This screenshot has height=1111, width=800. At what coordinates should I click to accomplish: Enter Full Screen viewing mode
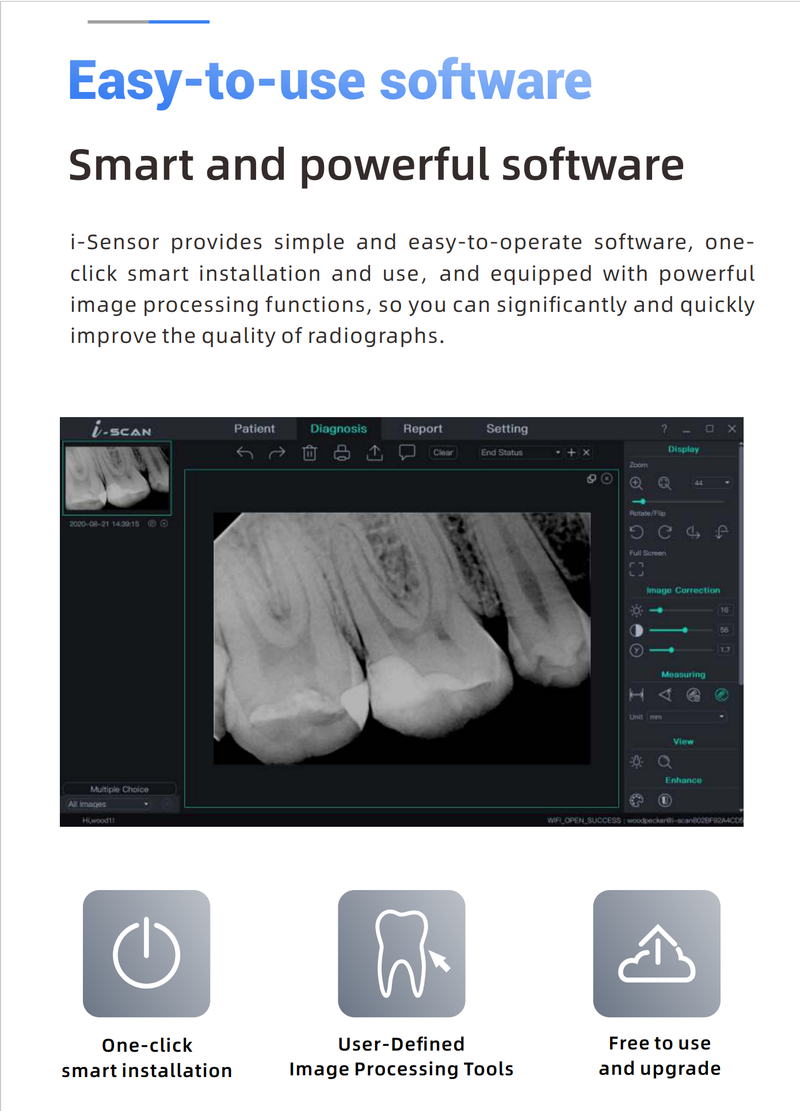pos(637,568)
